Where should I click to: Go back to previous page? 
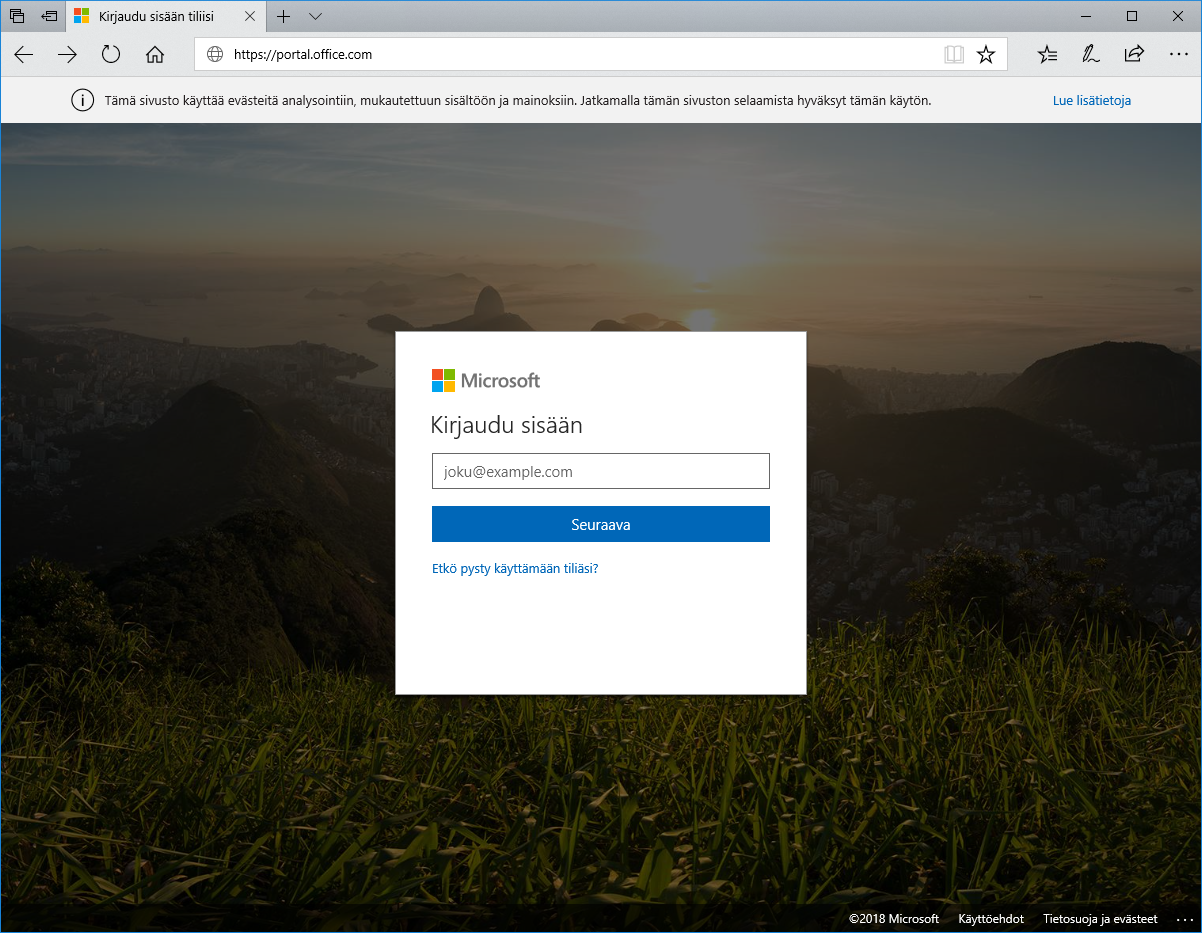point(23,55)
